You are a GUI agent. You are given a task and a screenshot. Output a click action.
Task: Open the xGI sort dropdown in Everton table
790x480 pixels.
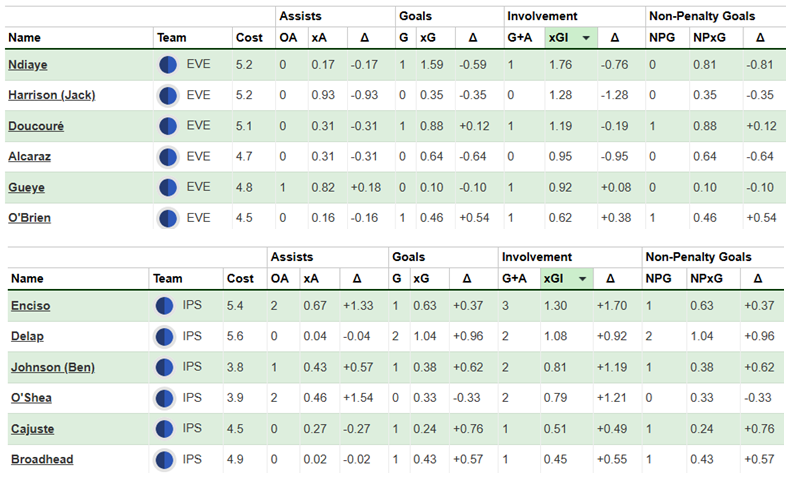tap(584, 37)
